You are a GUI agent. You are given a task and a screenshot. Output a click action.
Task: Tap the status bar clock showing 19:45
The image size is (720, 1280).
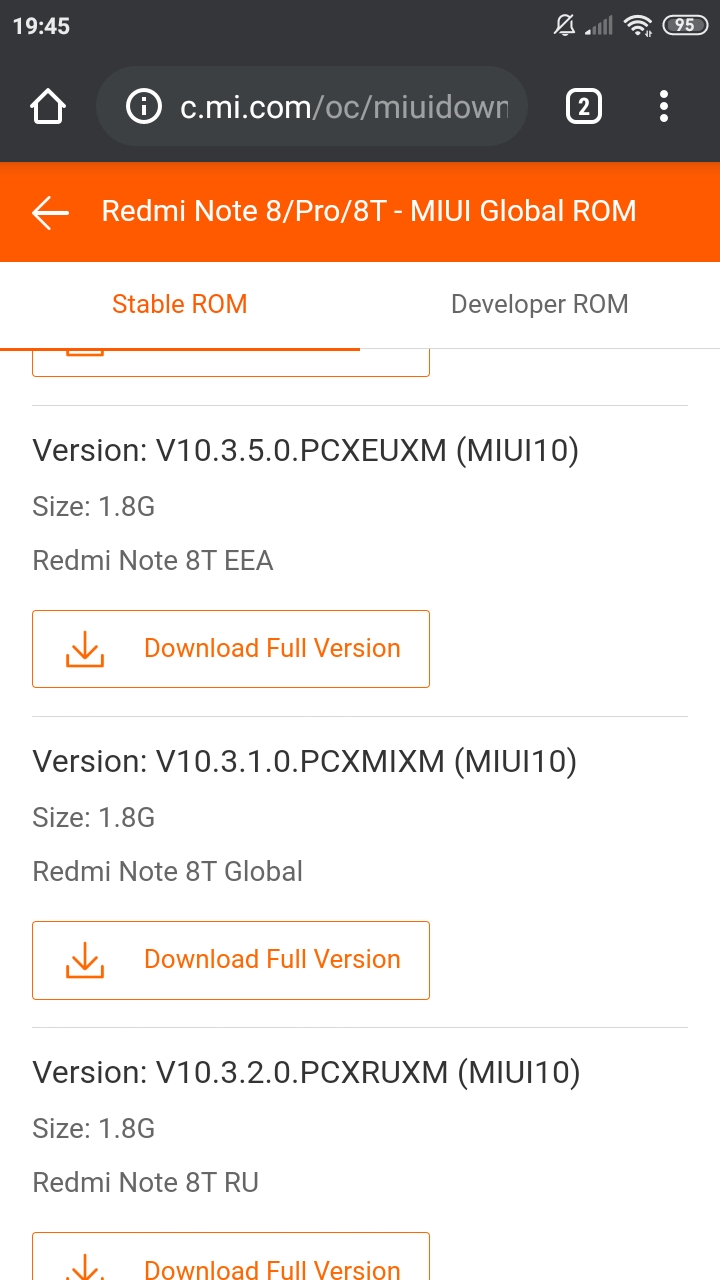click(41, 26)
